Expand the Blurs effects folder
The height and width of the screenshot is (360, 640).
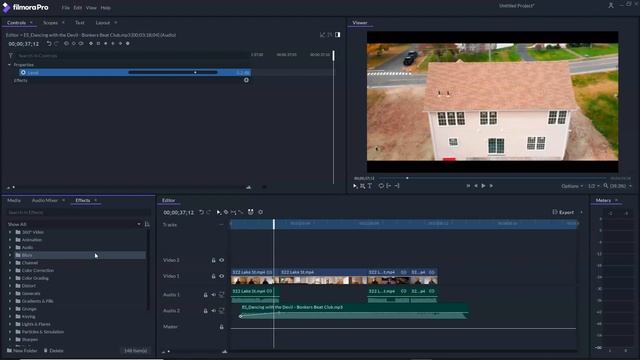(x=10, y=255)
